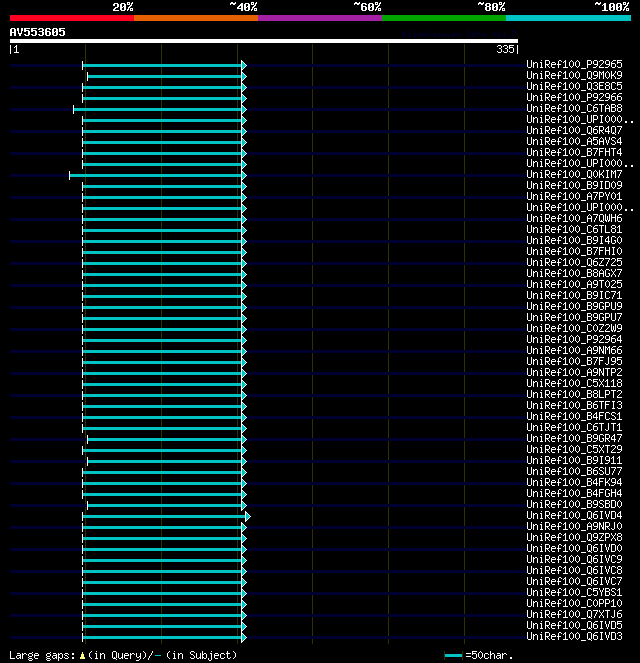Select the UniRef100_C0Z2W9 label
Viewport: 640px width, 663px height.
pos(574,328)
